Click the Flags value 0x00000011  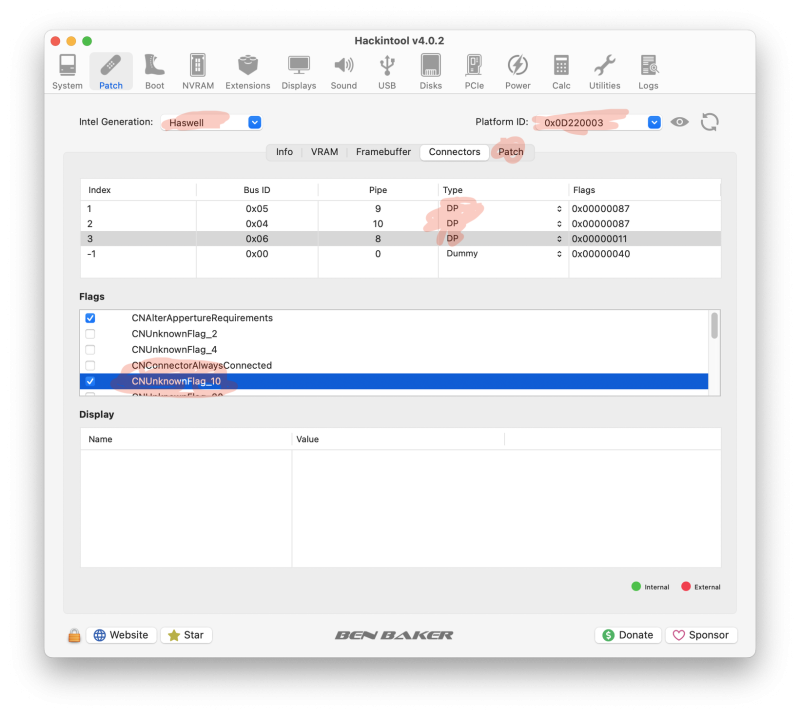599,238
